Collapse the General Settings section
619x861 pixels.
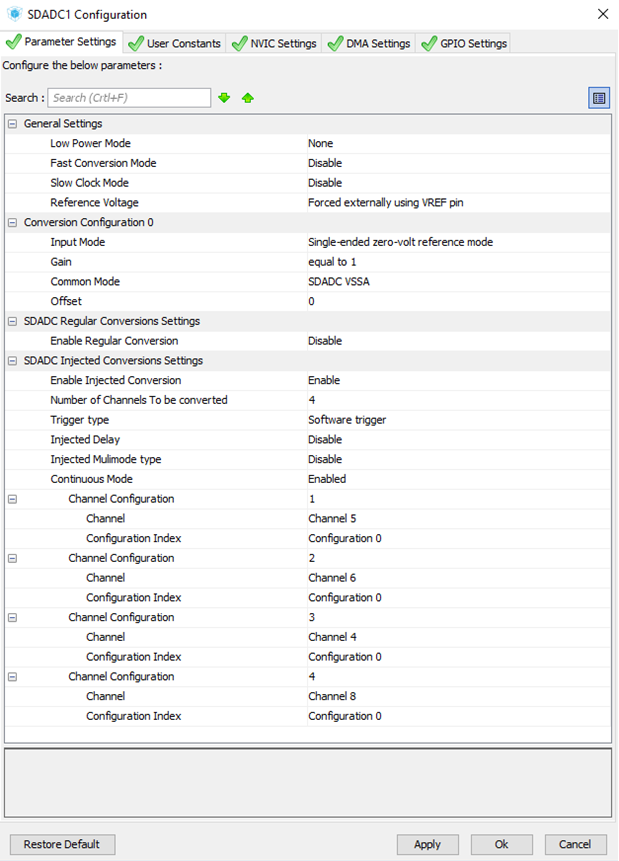pyautogui.click(x=12, y=124)
